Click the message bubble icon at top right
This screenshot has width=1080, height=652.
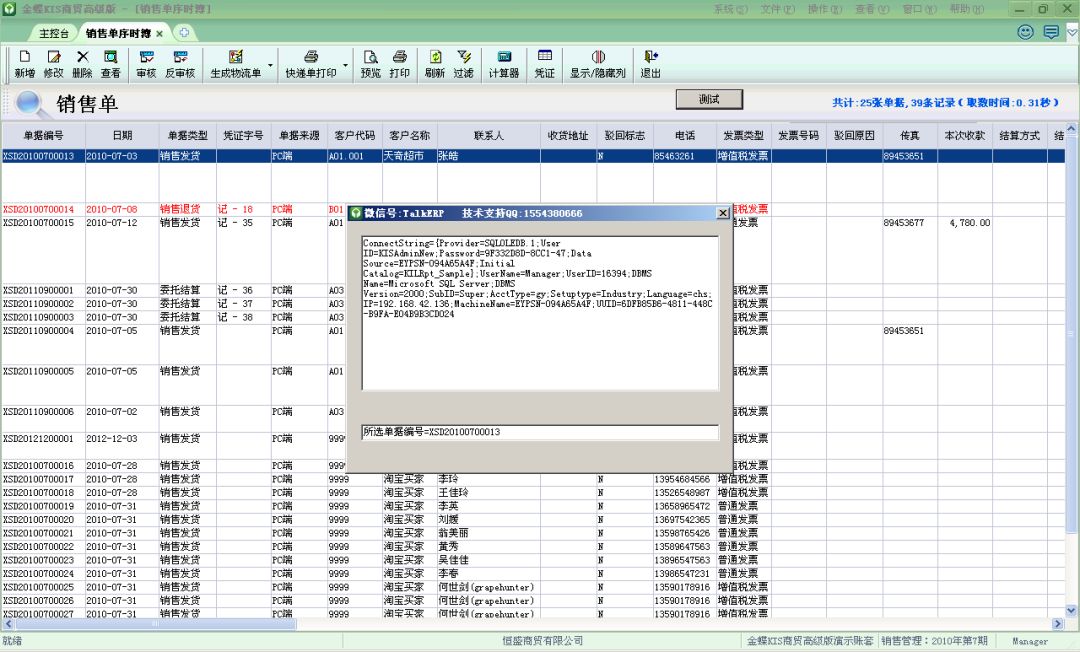pyautogui.click(x=1051, y=32)
